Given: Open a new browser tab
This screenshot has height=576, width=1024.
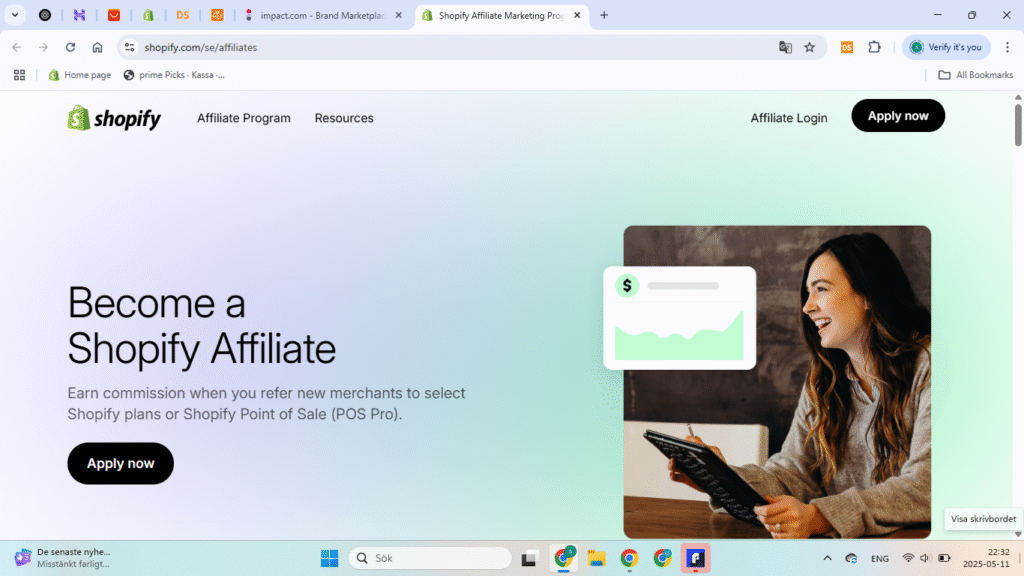Looking at the screenshot, I should 604,15.
